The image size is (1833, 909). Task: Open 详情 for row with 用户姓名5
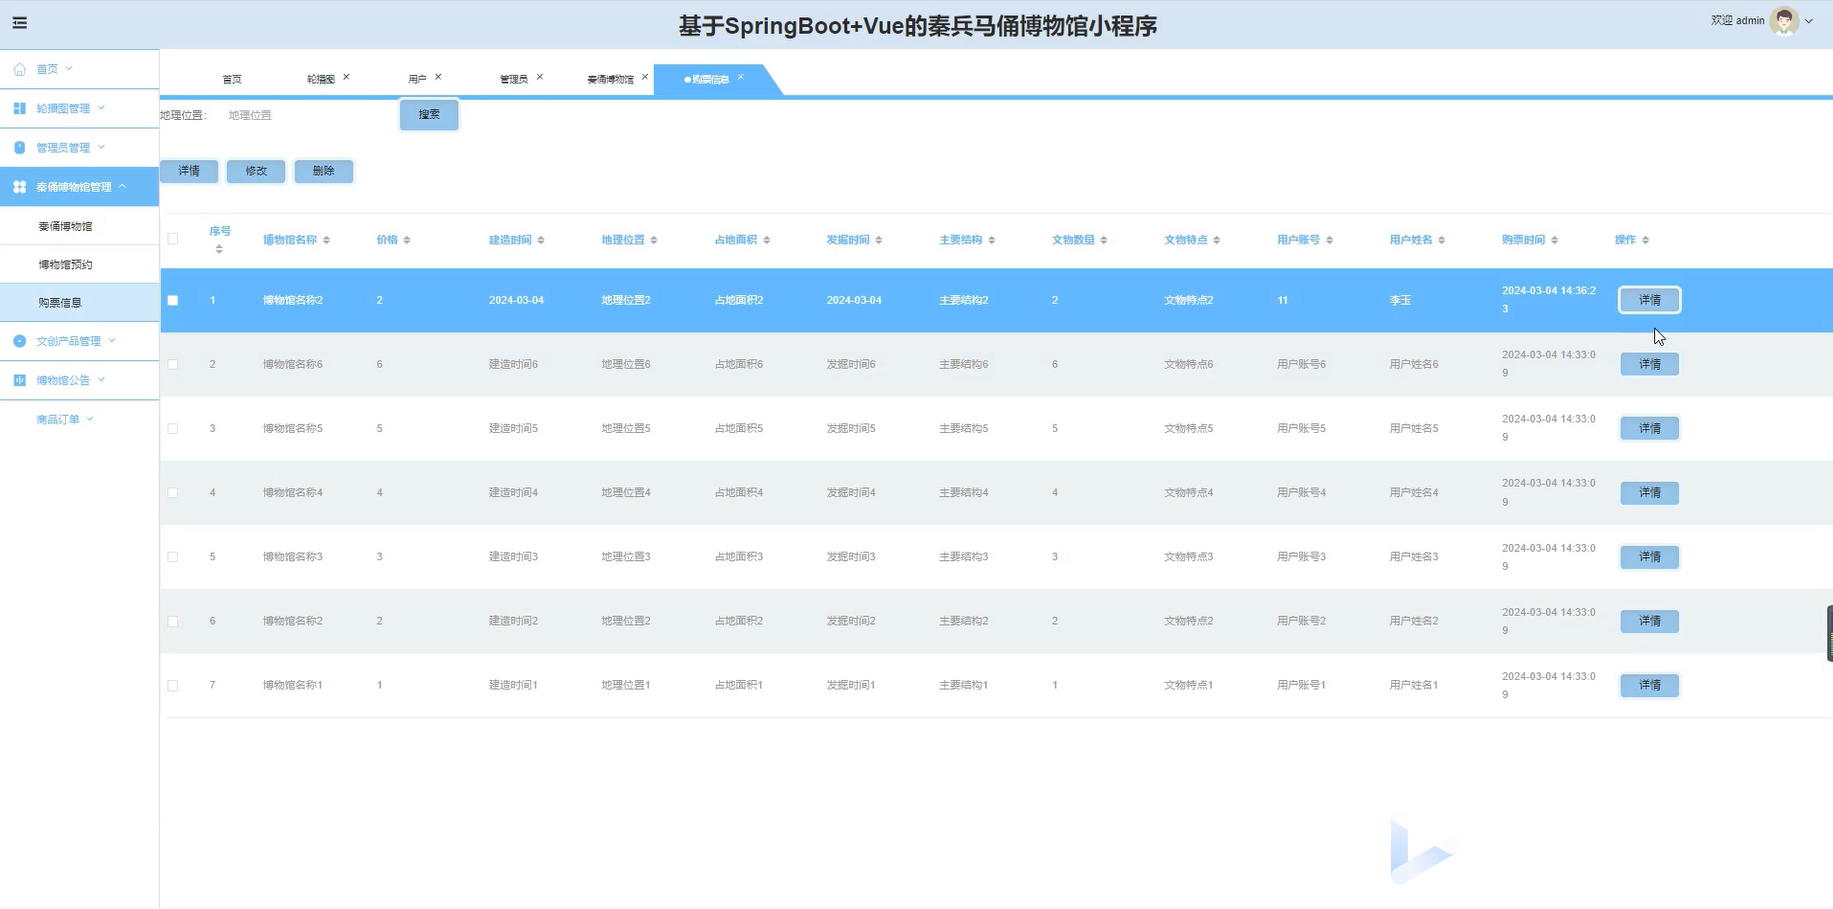pos(1649,428)
